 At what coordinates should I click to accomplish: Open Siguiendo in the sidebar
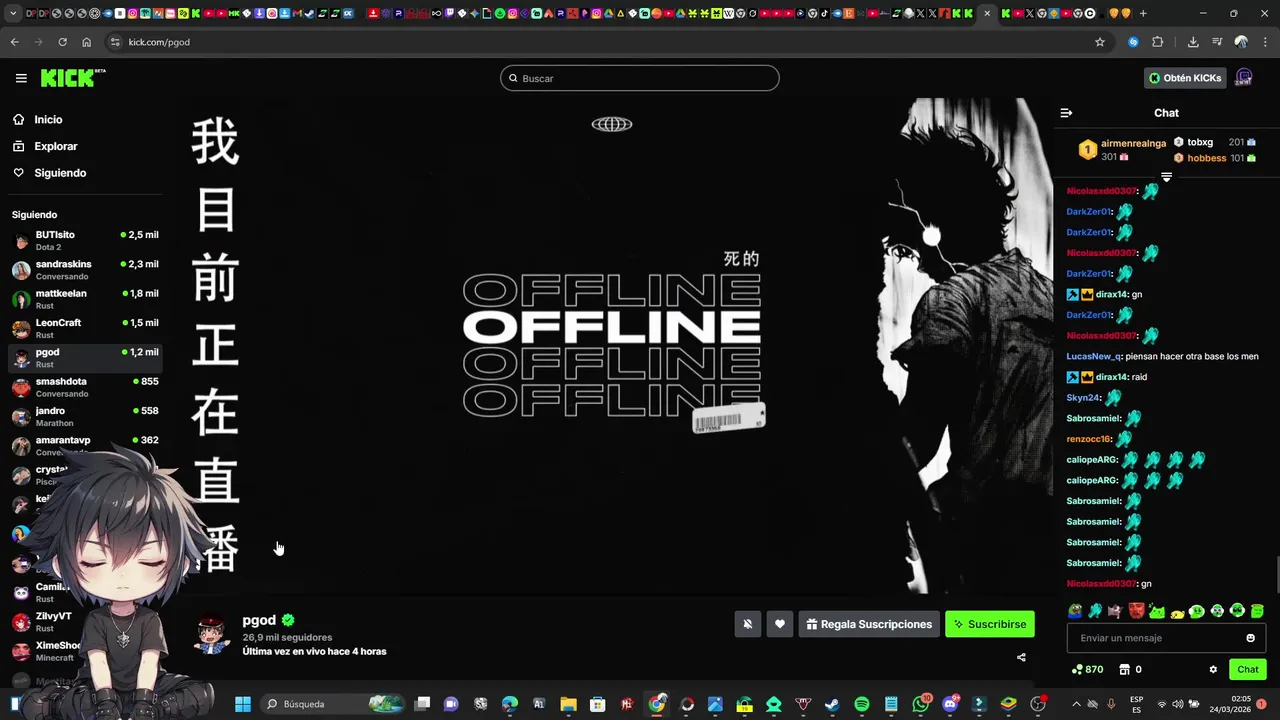tap(60, 173)
